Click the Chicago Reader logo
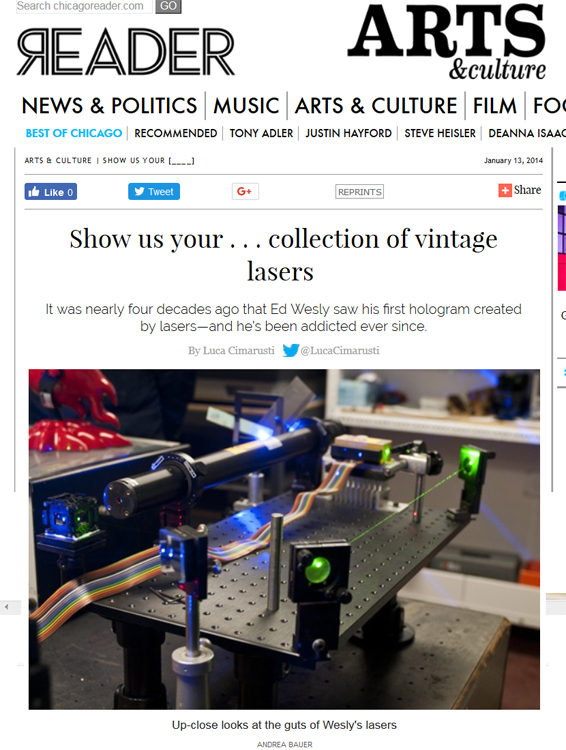This screenshot has width=566, height=750. pos(125,52)
